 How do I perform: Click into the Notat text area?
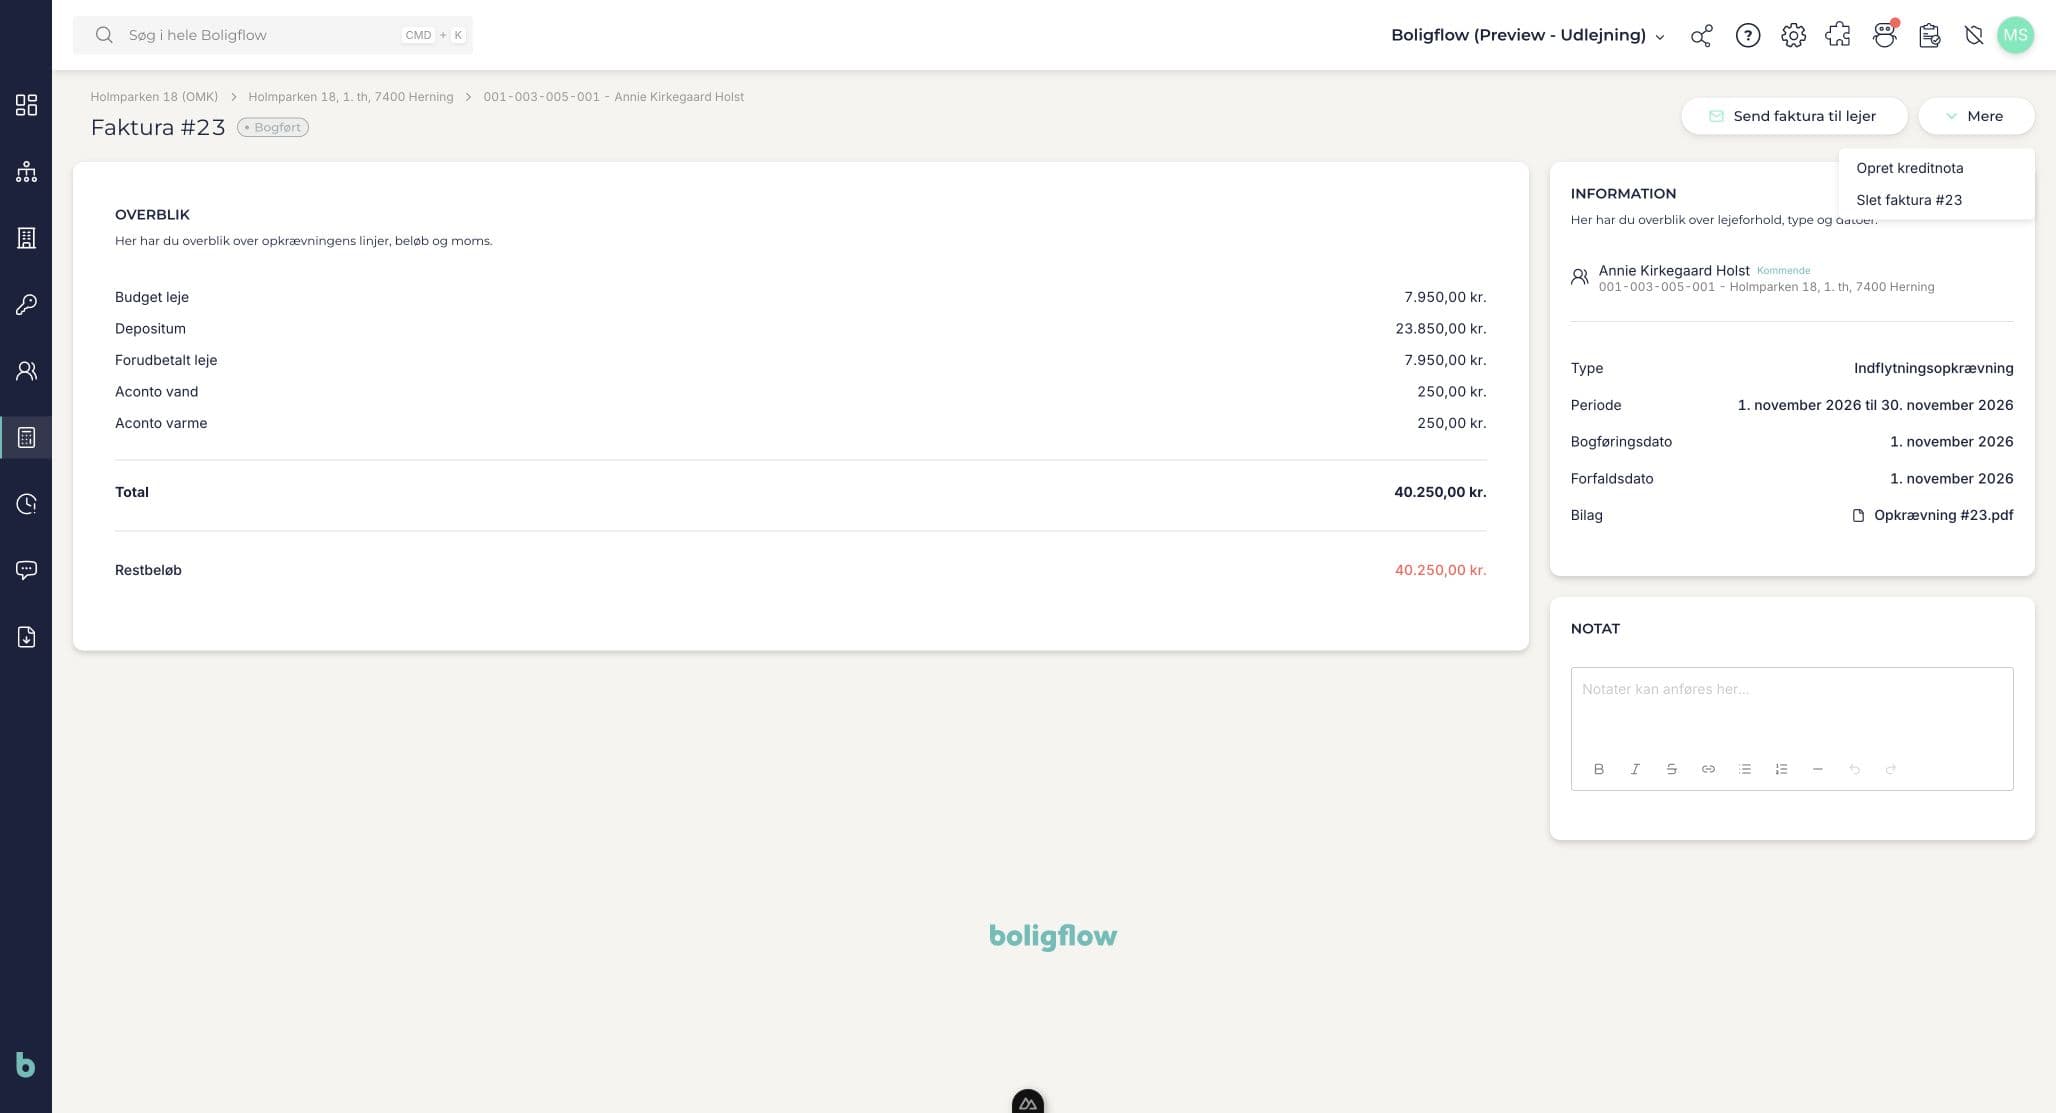point(1791,709)
